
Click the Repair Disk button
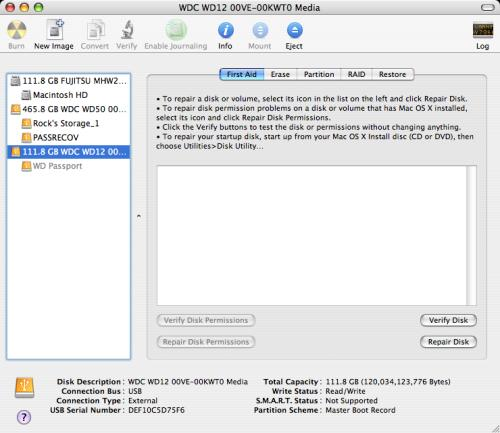pyautogui.click(x=448, y=342)
